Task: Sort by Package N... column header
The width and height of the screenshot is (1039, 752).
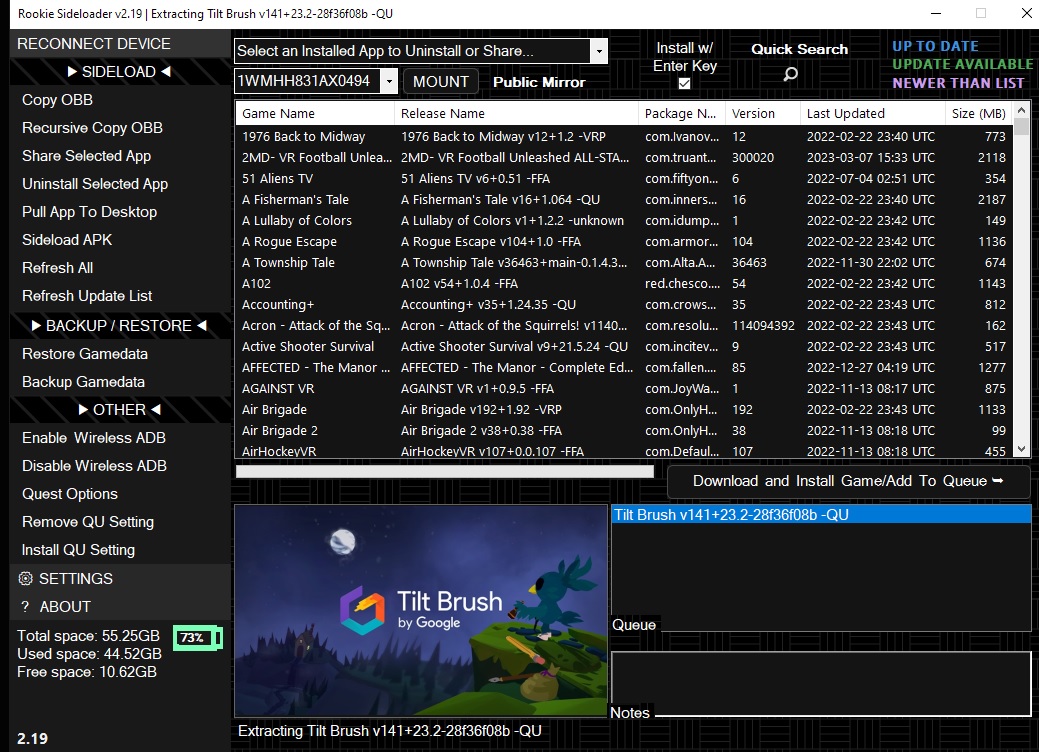Action: coord(682,113)
